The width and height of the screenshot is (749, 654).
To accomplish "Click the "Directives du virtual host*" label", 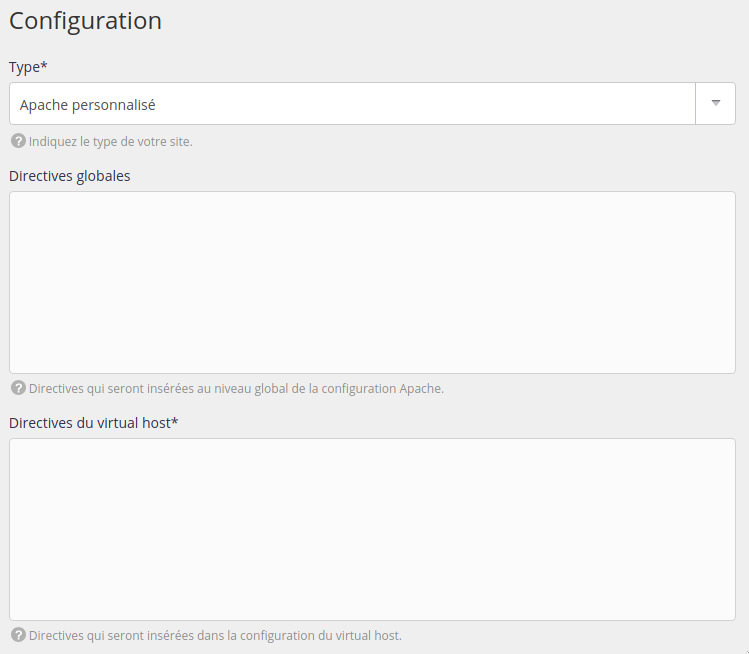I will (x=93, y=422).
